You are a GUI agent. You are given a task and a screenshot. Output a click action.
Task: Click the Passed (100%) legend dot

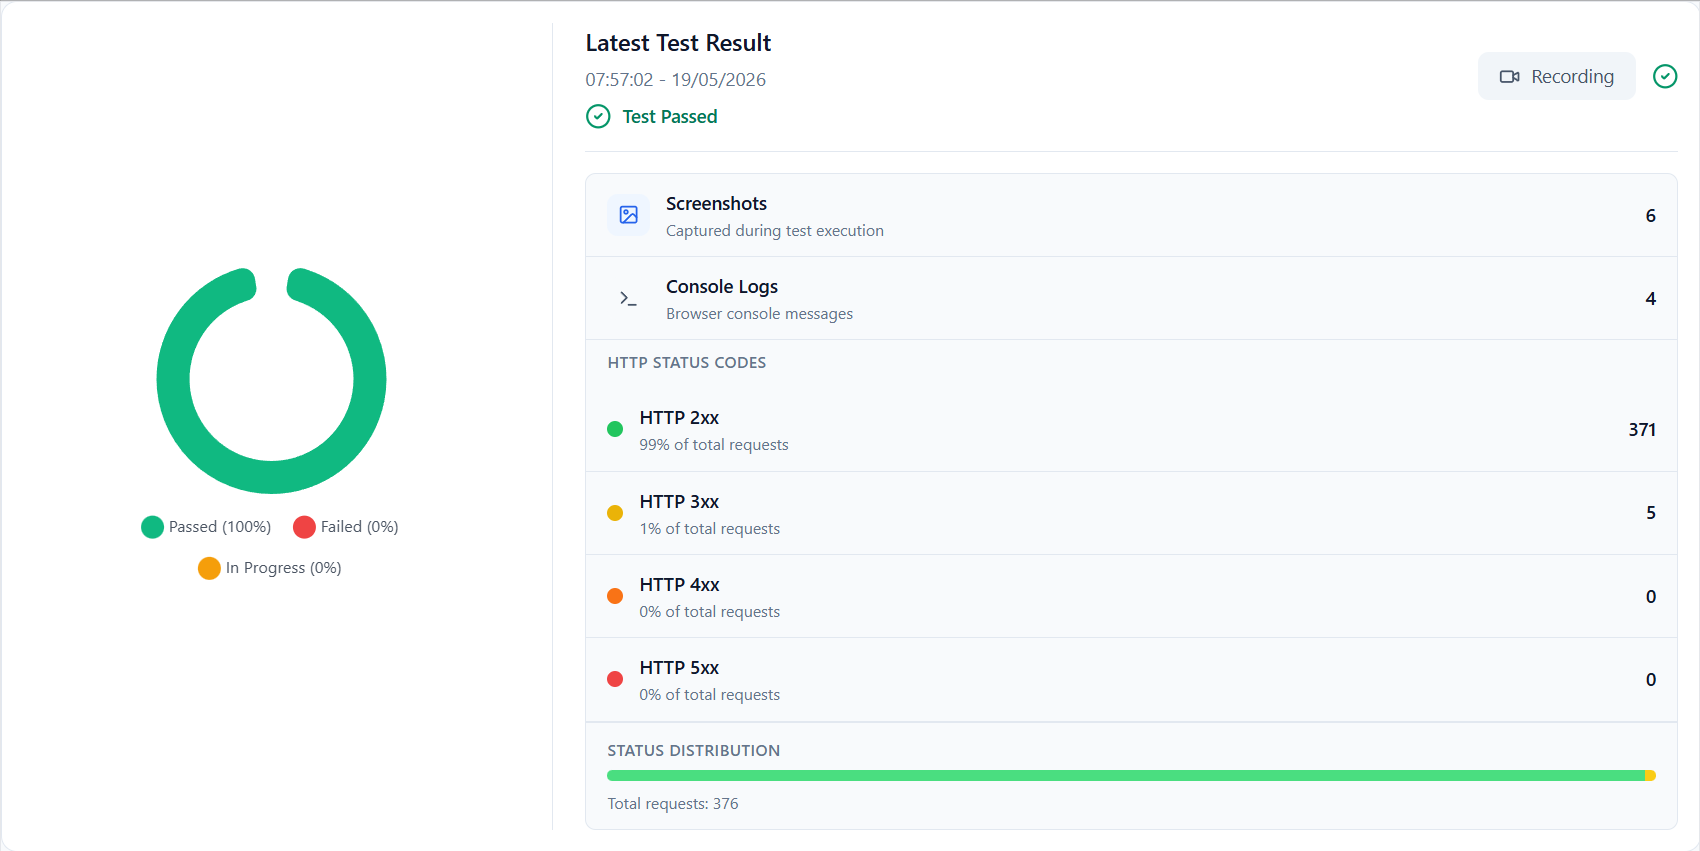[152, 527]
